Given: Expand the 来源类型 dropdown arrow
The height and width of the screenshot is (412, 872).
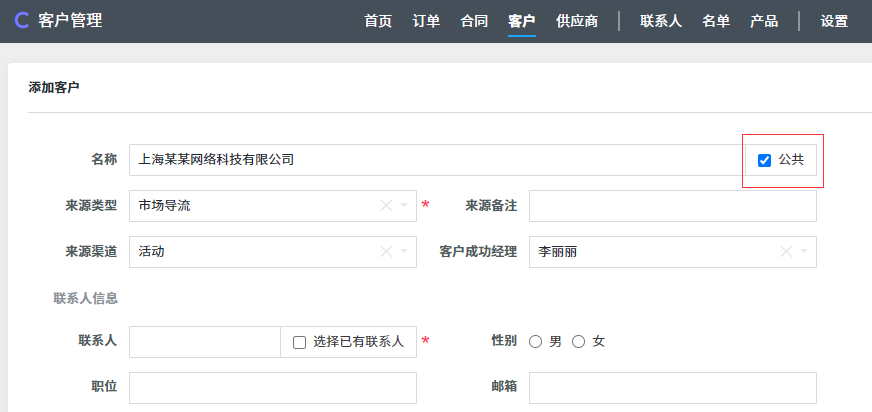Looking at the screenshot, I should [x=404, y=206].
